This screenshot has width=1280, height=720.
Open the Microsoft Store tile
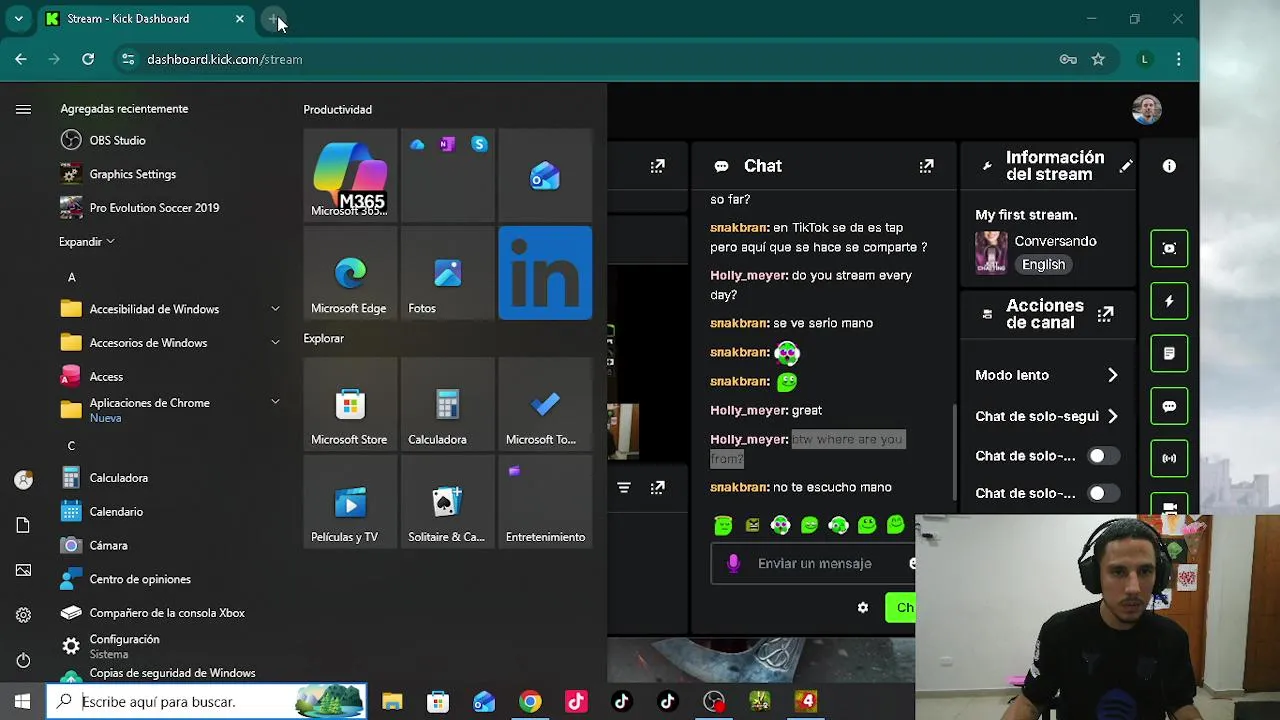(349, 404)
